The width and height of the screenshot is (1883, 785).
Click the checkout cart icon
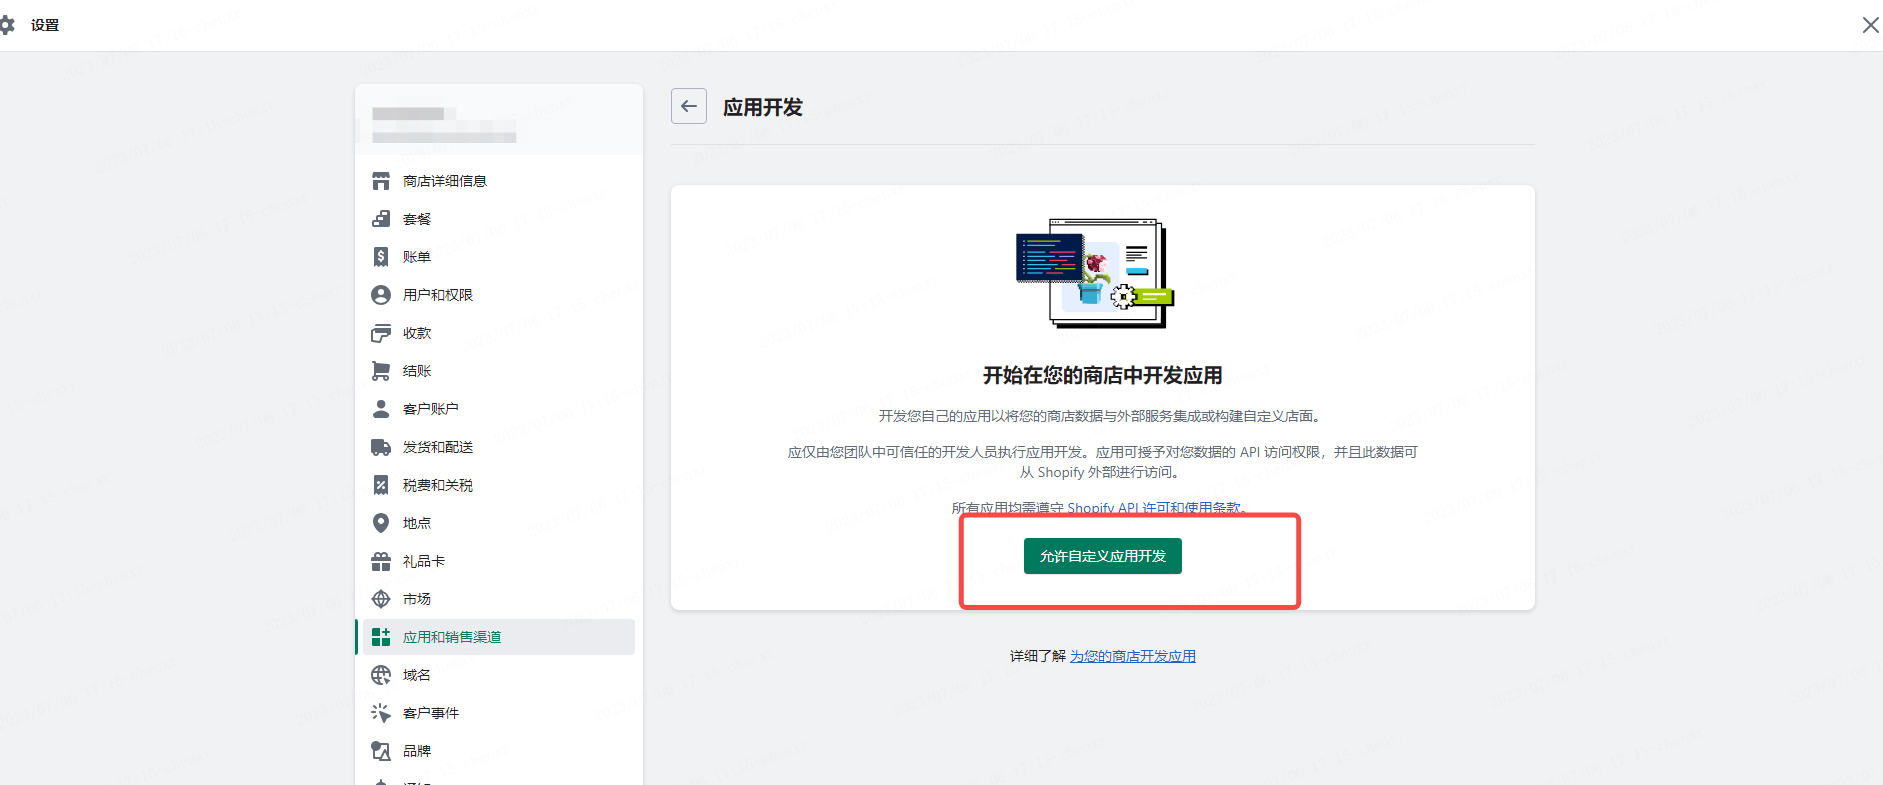(x=381, y=371)
